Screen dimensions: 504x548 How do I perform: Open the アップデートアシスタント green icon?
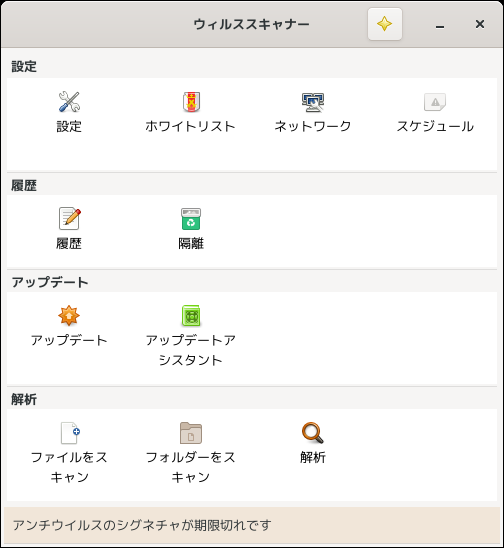(x=191, y=315)
